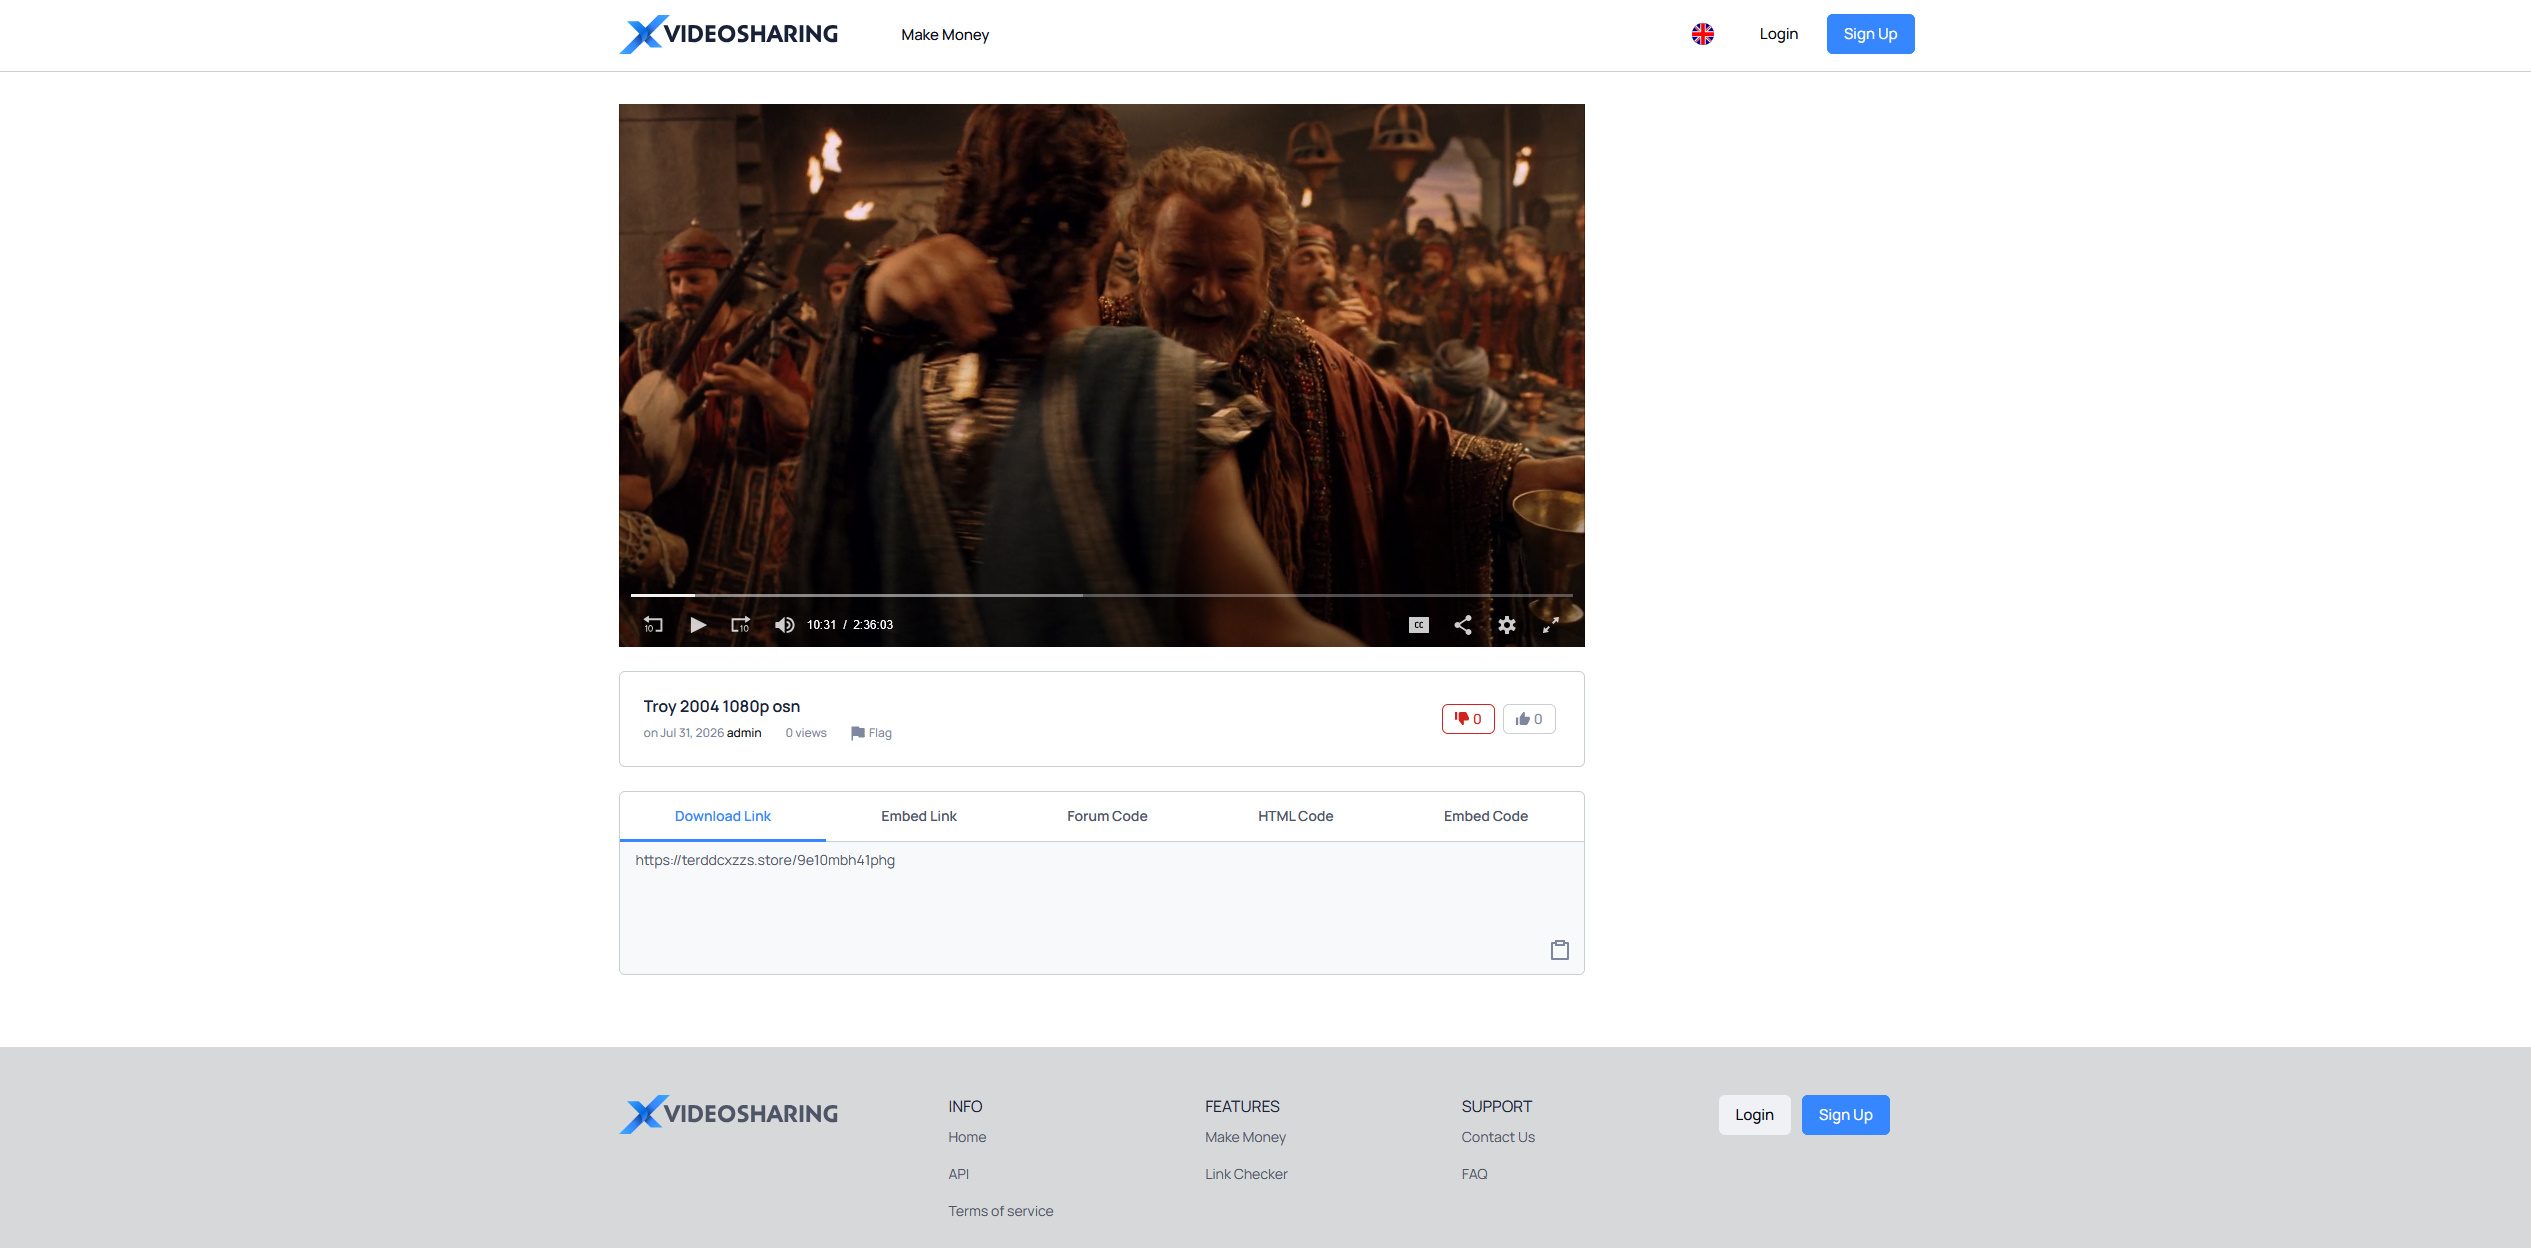Click the footer Sign Up button
This screenshot has height=1248, width=2531.
click(1846, 1115)
